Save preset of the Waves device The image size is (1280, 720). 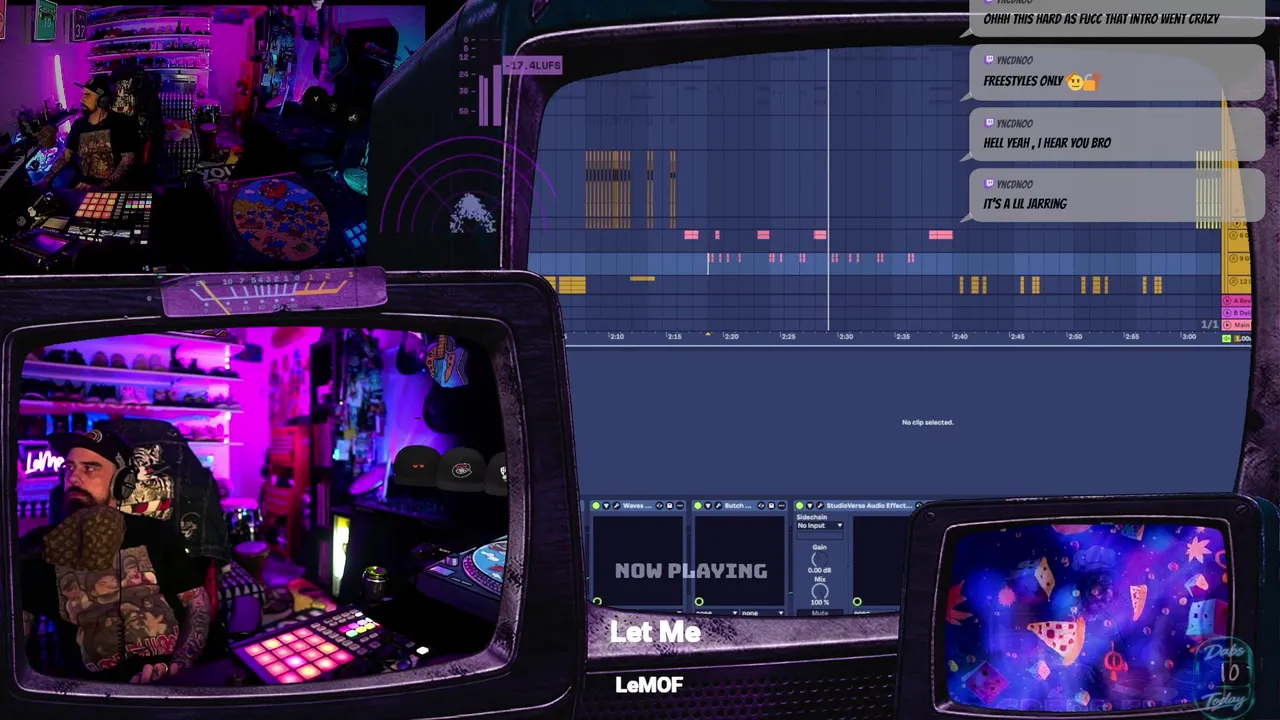tap(669, 506)
